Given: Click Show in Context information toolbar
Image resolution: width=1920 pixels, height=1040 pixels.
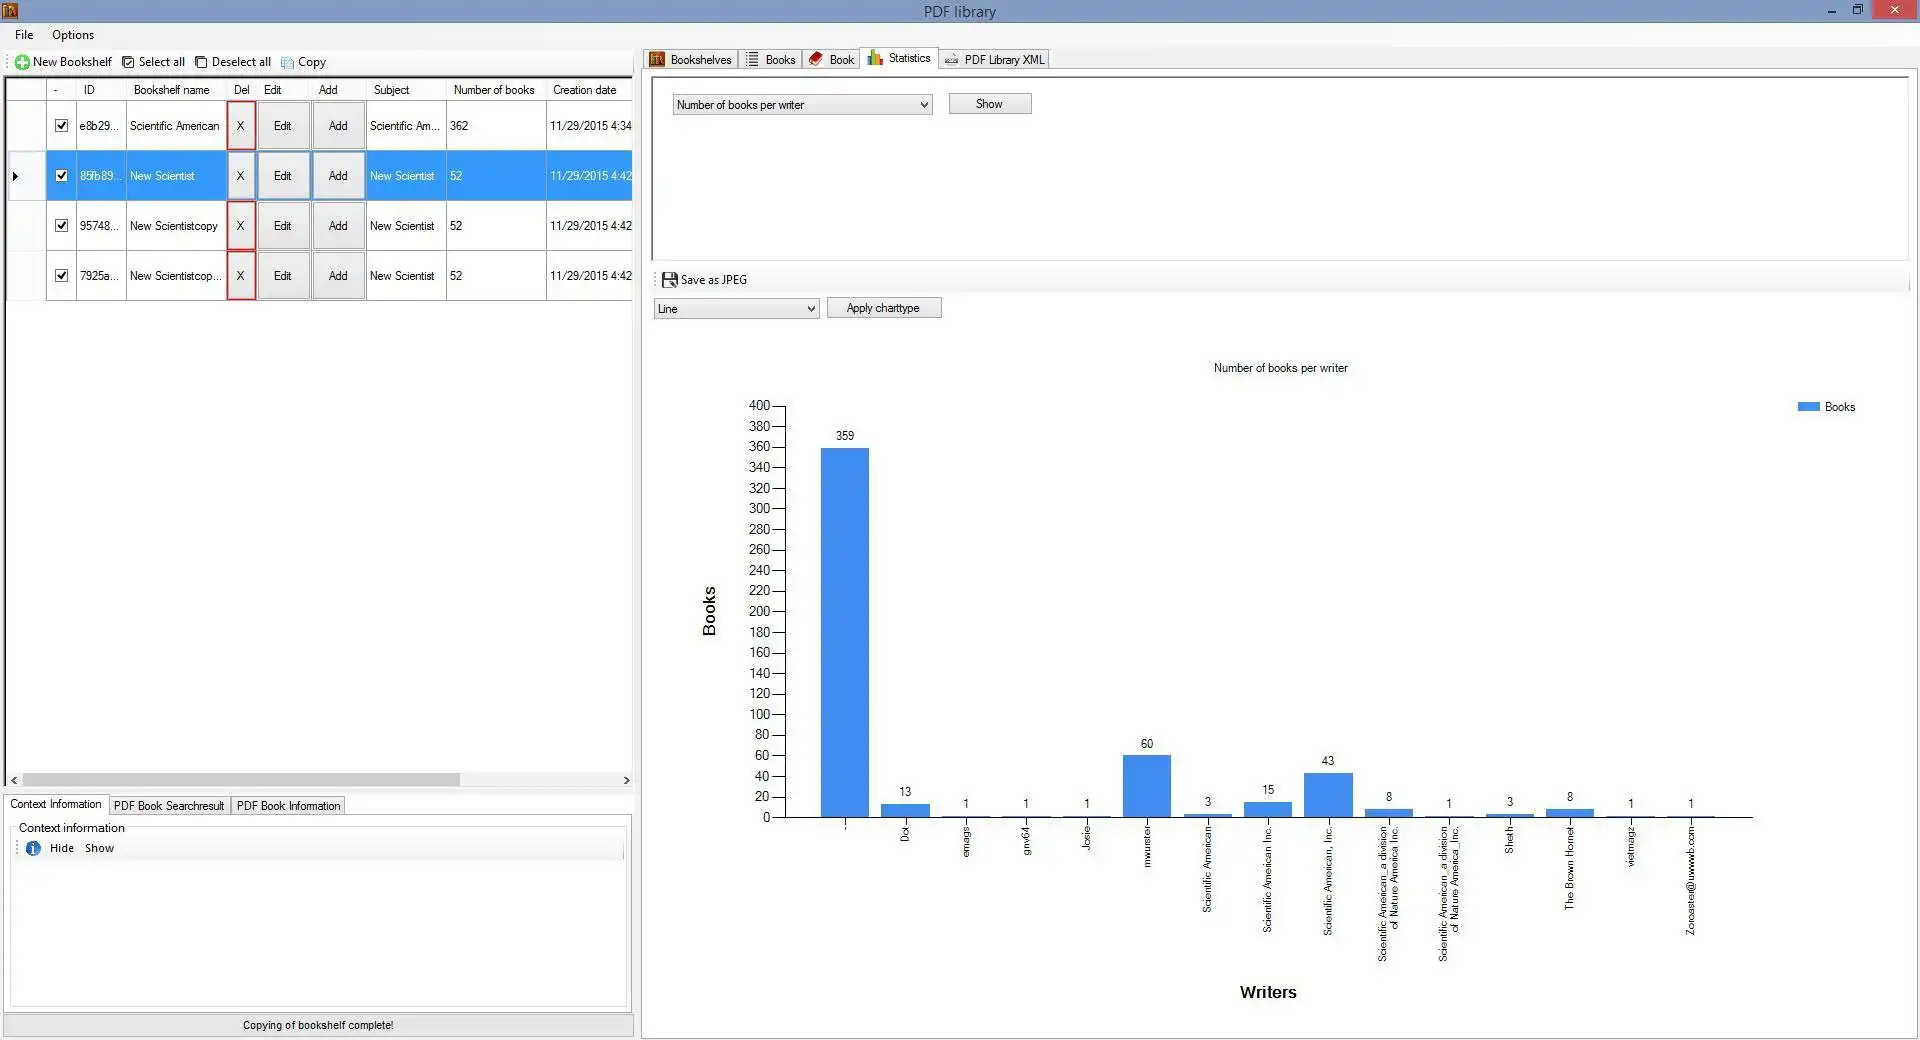Looking at the screenshot, I should click(x=99, y=848).
